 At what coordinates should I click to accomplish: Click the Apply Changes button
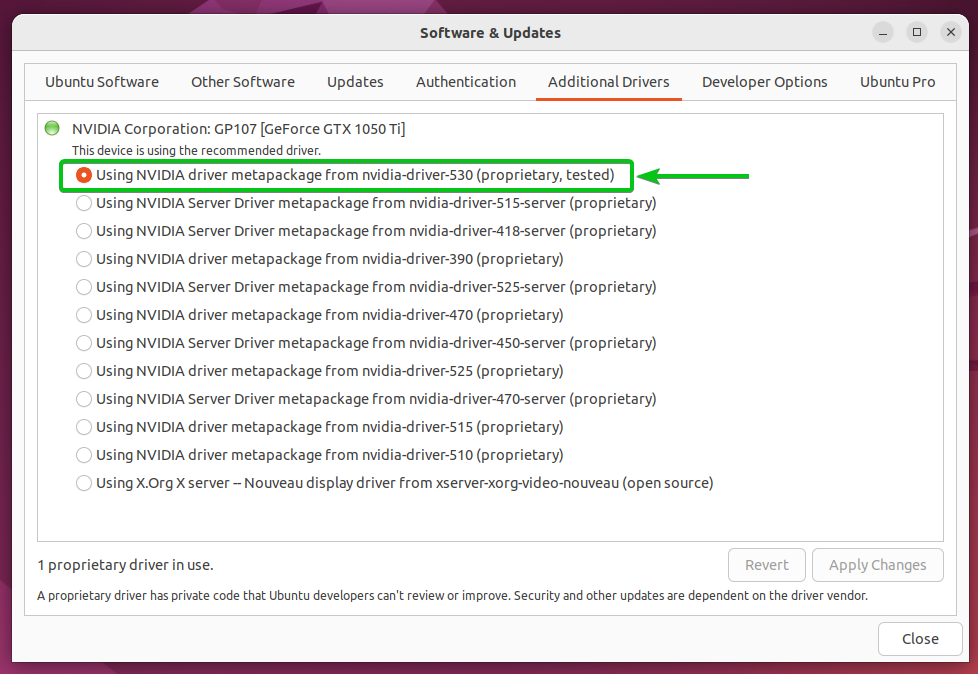[x=878, y=565]
